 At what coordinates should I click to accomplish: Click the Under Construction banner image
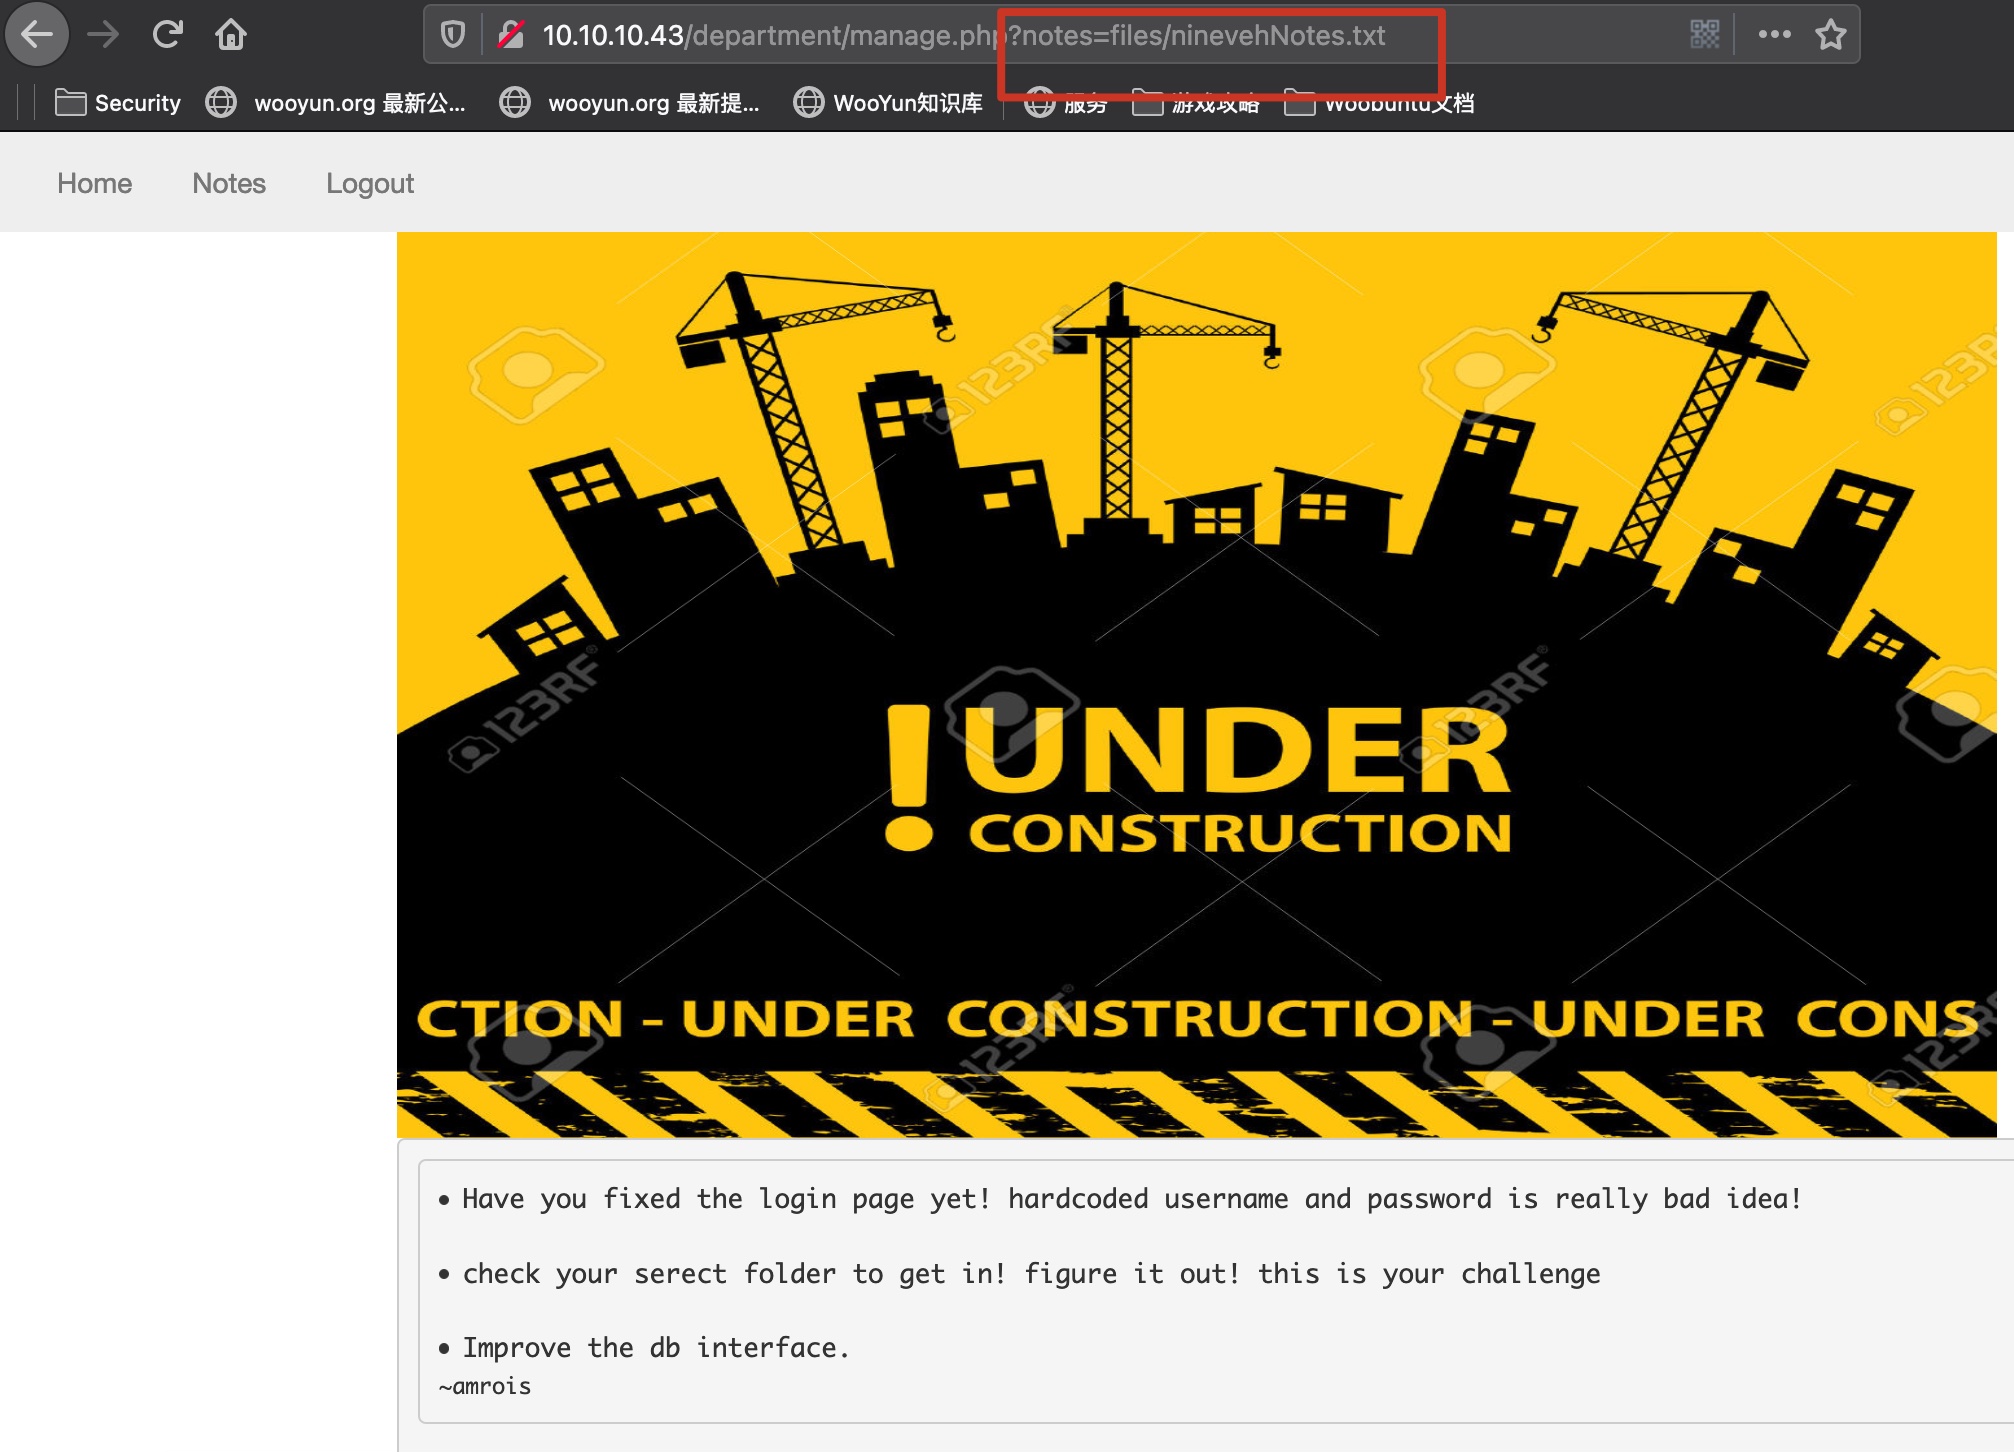[1196, 684]
